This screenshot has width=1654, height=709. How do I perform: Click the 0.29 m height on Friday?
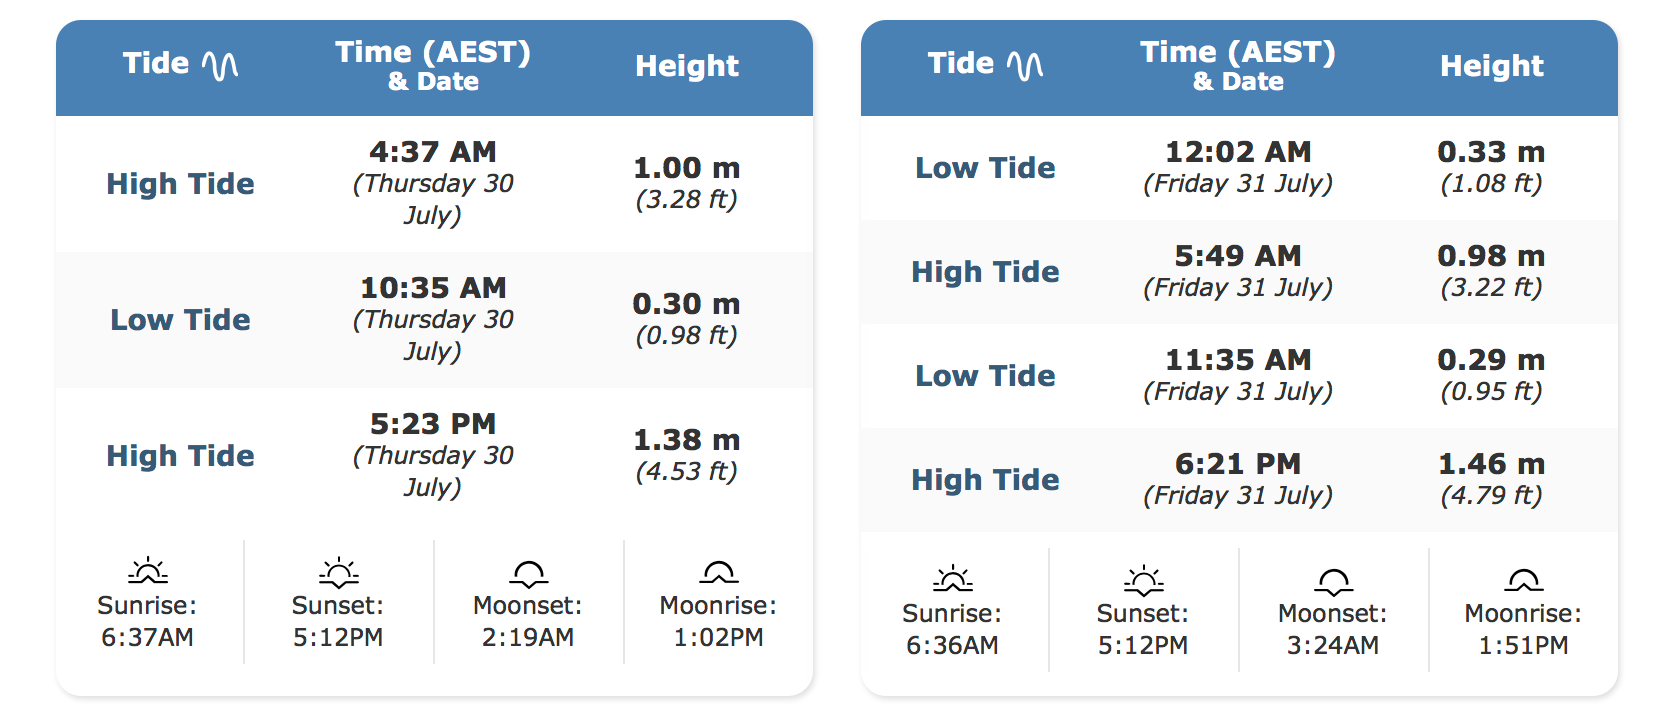(1491, 360)
